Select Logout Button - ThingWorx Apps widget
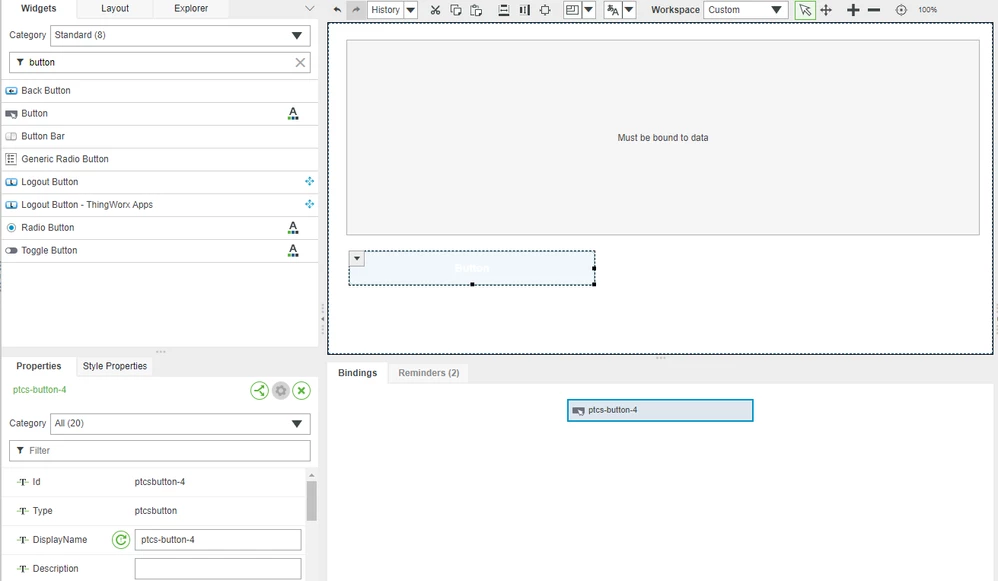Image resolution: width=998 pixels, height=581 pixels. pyautogui.click(x=160, y=205)
